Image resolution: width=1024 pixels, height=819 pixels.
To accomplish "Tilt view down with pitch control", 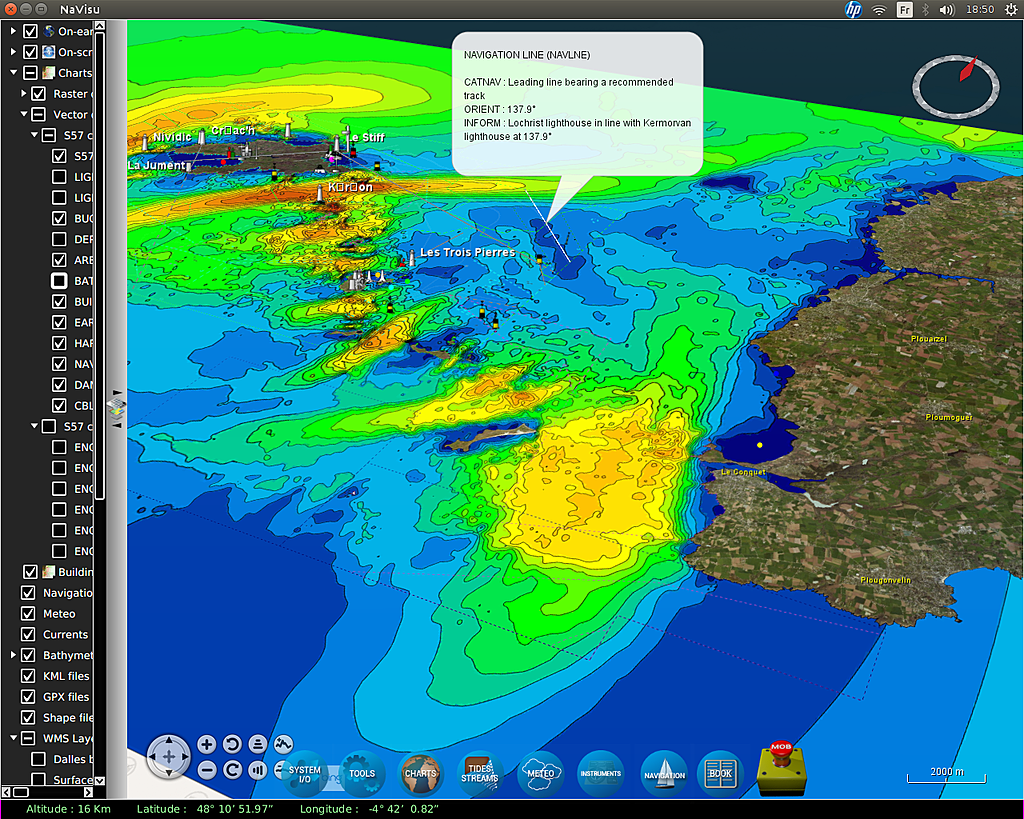I will (257, 770).
